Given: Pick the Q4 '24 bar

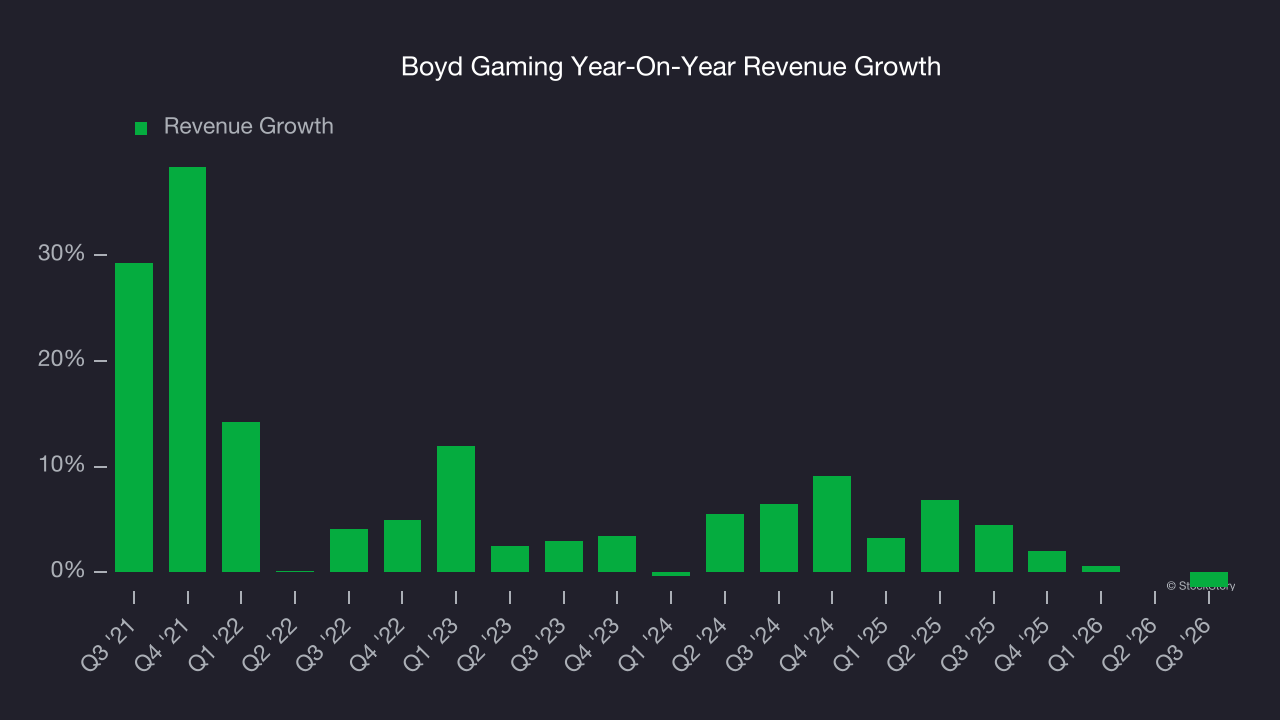Looking at the screenshot, I should 832,524.
